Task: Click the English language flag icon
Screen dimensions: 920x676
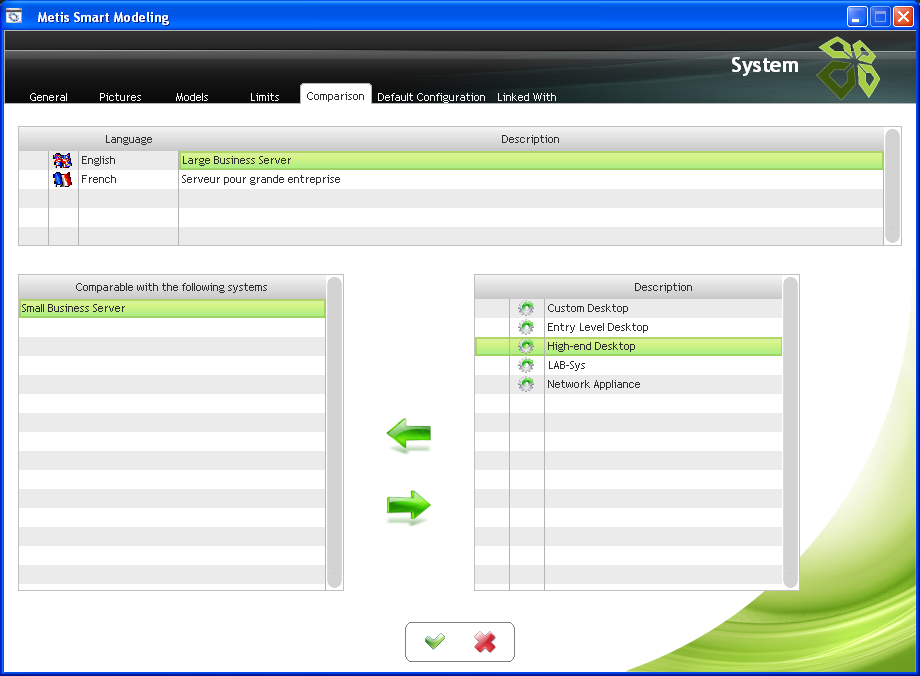Action: coord(62,160)
